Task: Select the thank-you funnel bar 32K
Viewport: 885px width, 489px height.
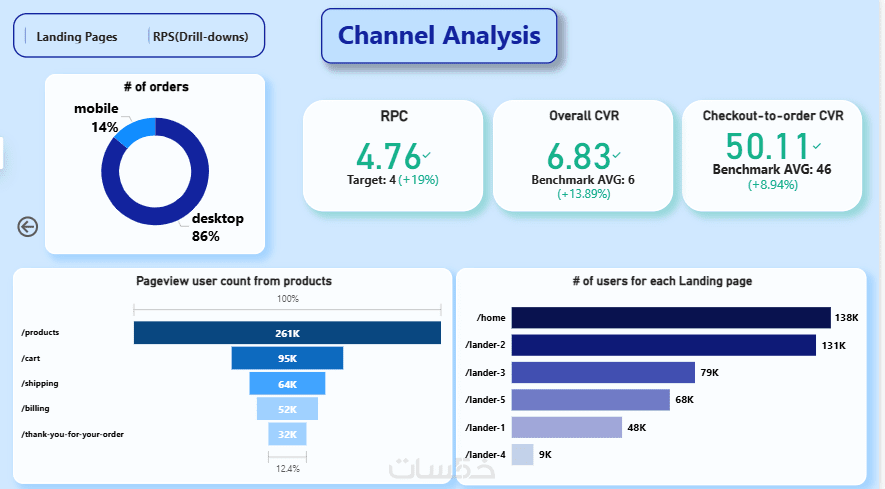Action: [287, 434]
